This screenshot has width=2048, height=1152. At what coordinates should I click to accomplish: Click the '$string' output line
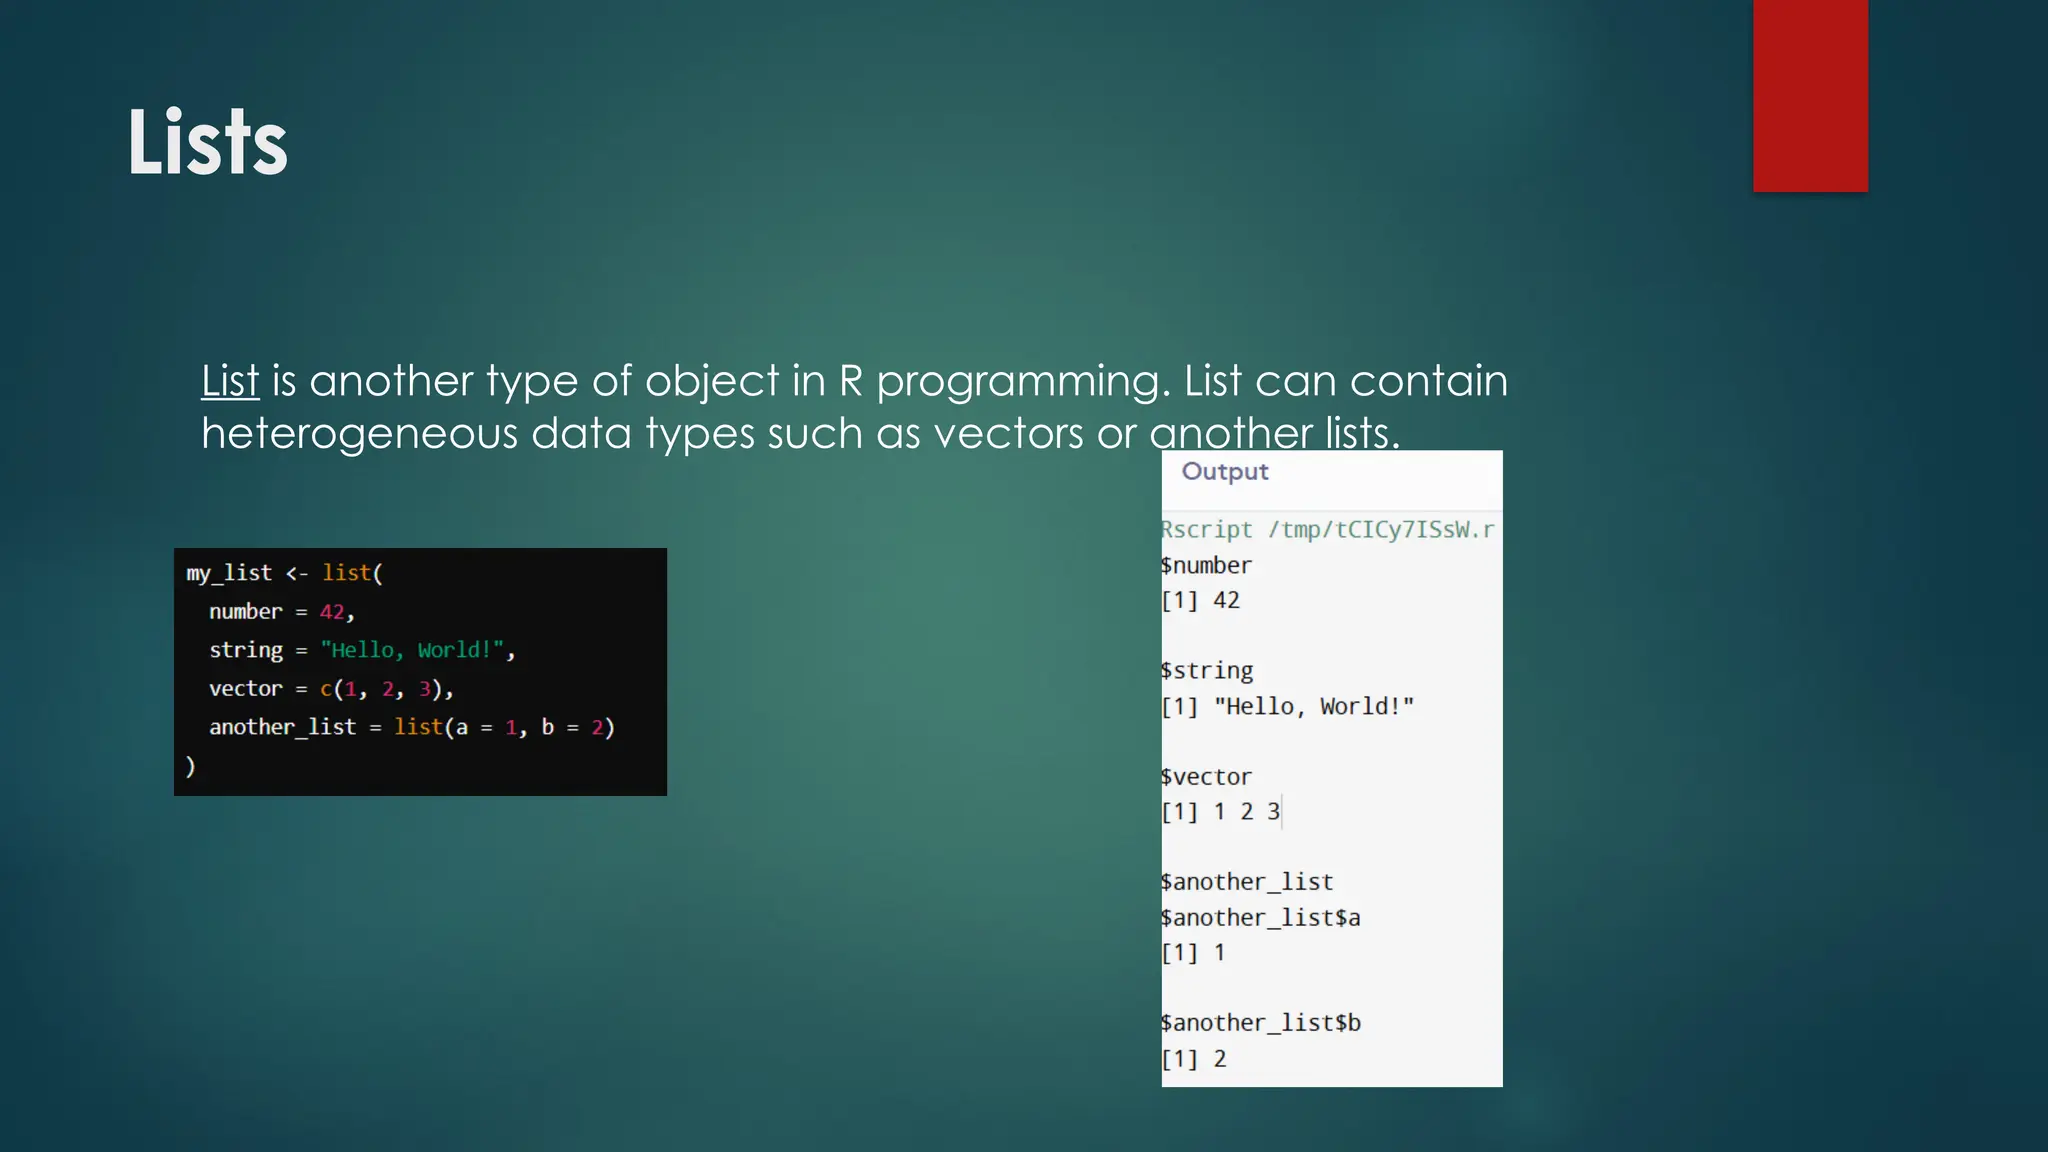pyautogui.click(x=1207, y=671)
